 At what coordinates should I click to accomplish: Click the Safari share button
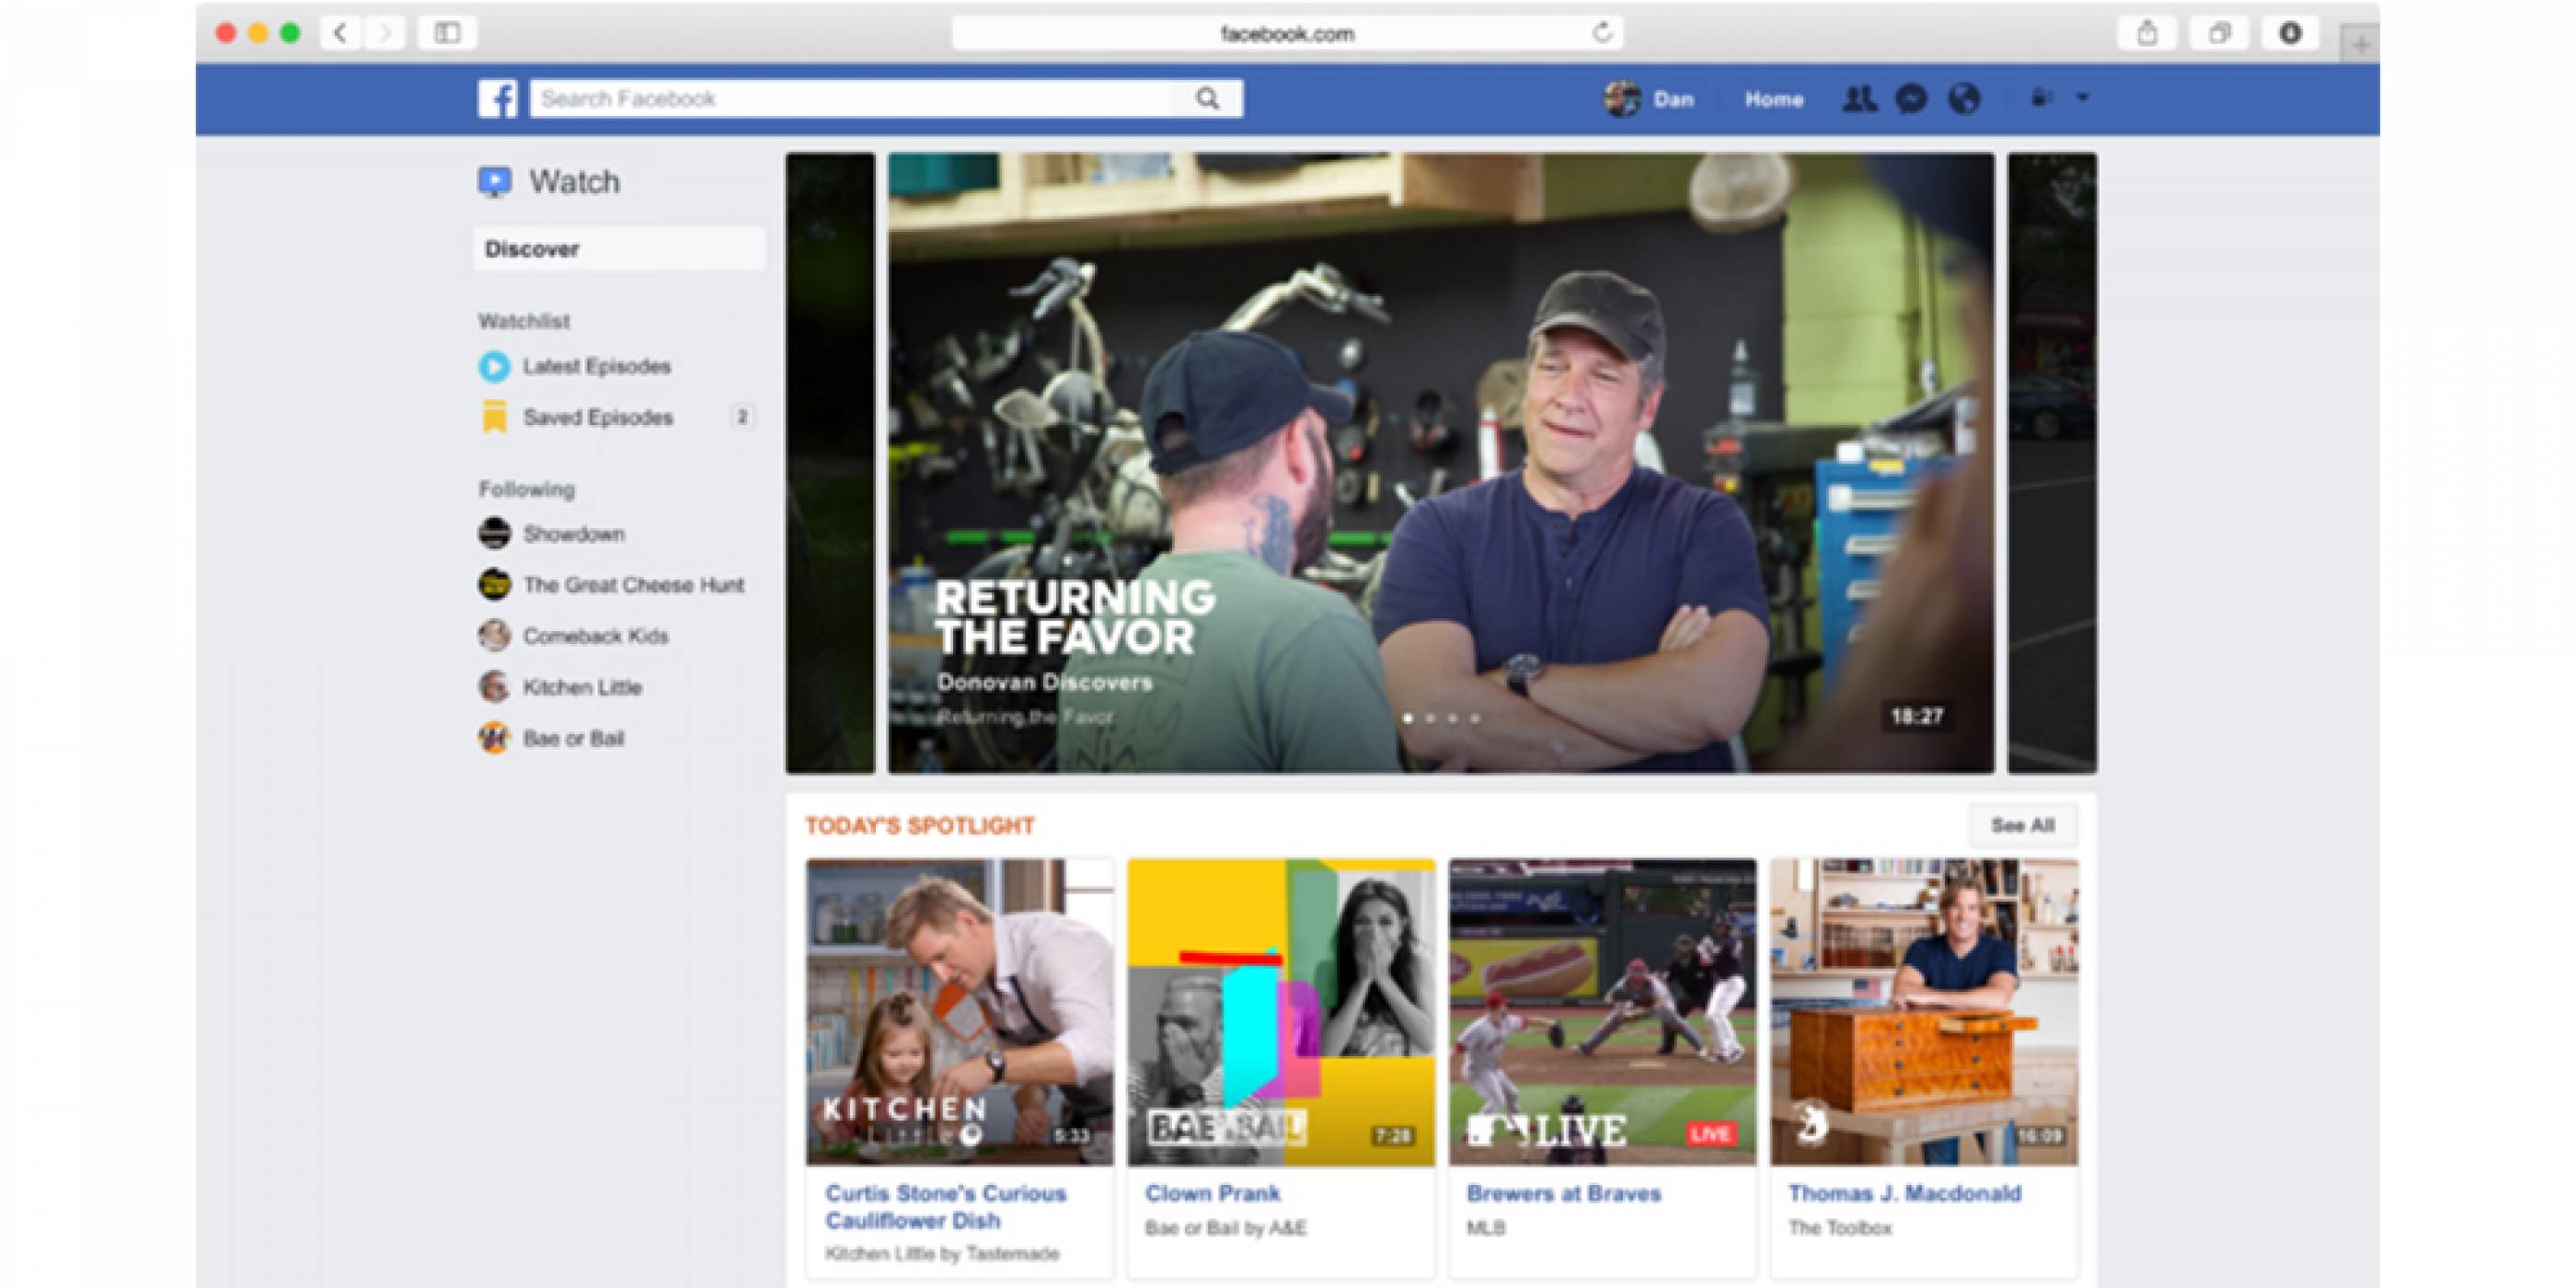click(x=2147, y=33)
